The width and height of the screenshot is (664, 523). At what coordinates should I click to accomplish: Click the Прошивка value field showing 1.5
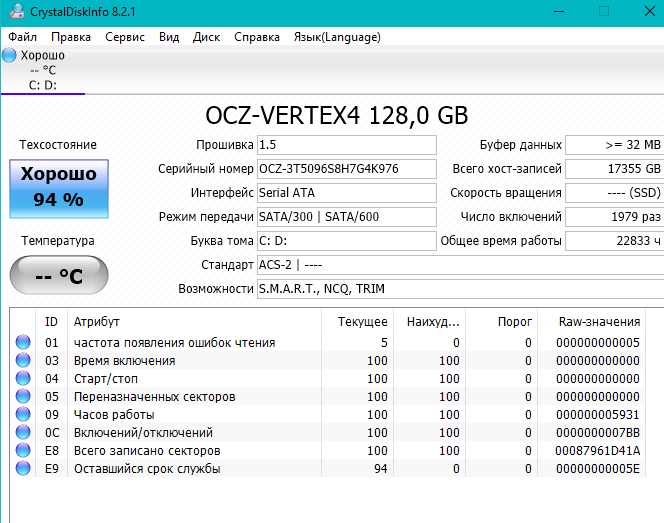pyautogui.click(x=347, y=145)
